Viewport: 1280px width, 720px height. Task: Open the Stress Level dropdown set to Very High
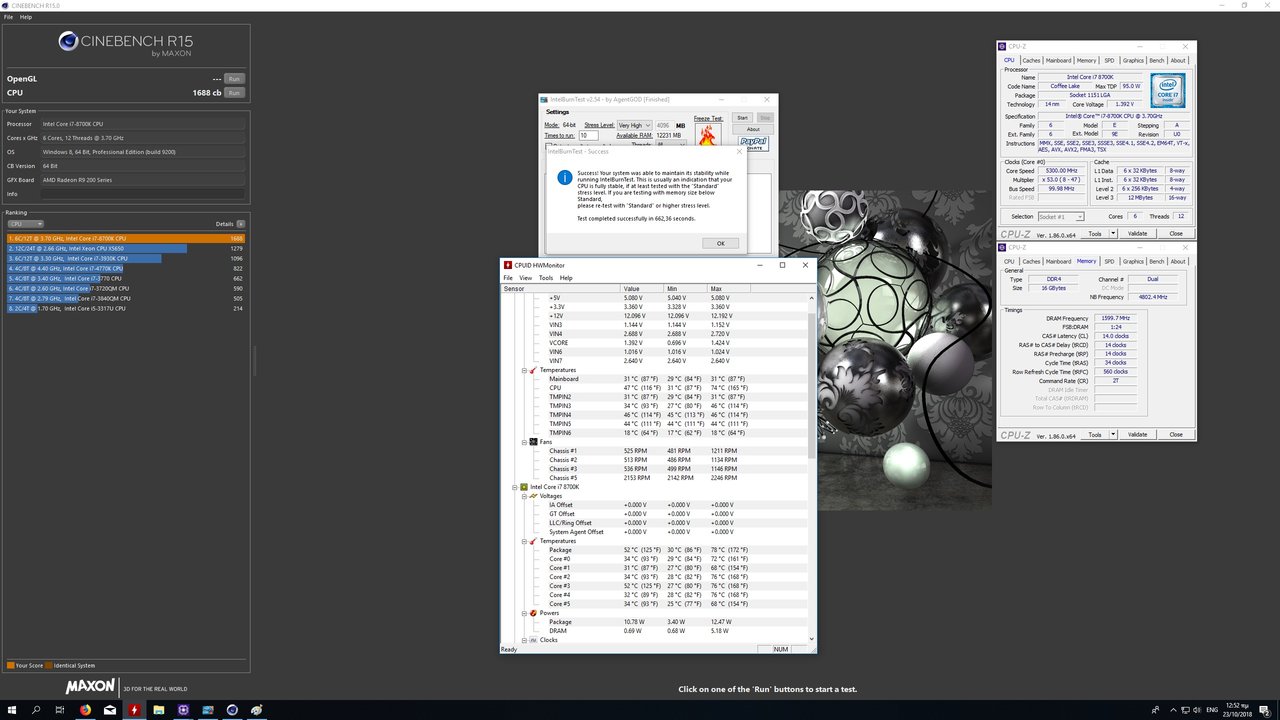635,125
